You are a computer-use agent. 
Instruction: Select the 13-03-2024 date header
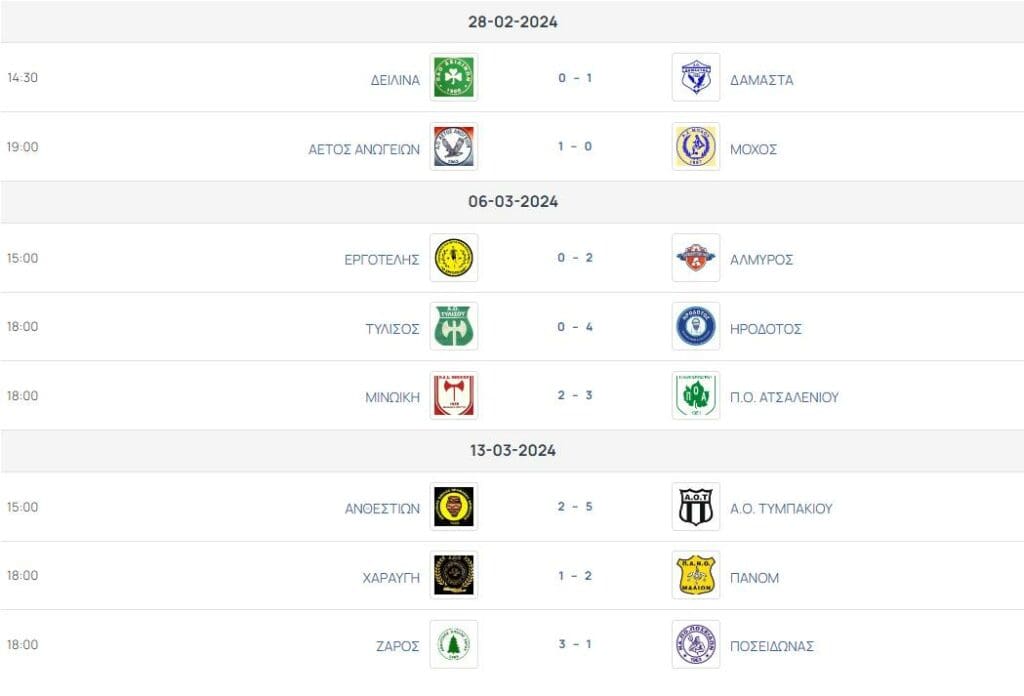click(x=513, y=451)
